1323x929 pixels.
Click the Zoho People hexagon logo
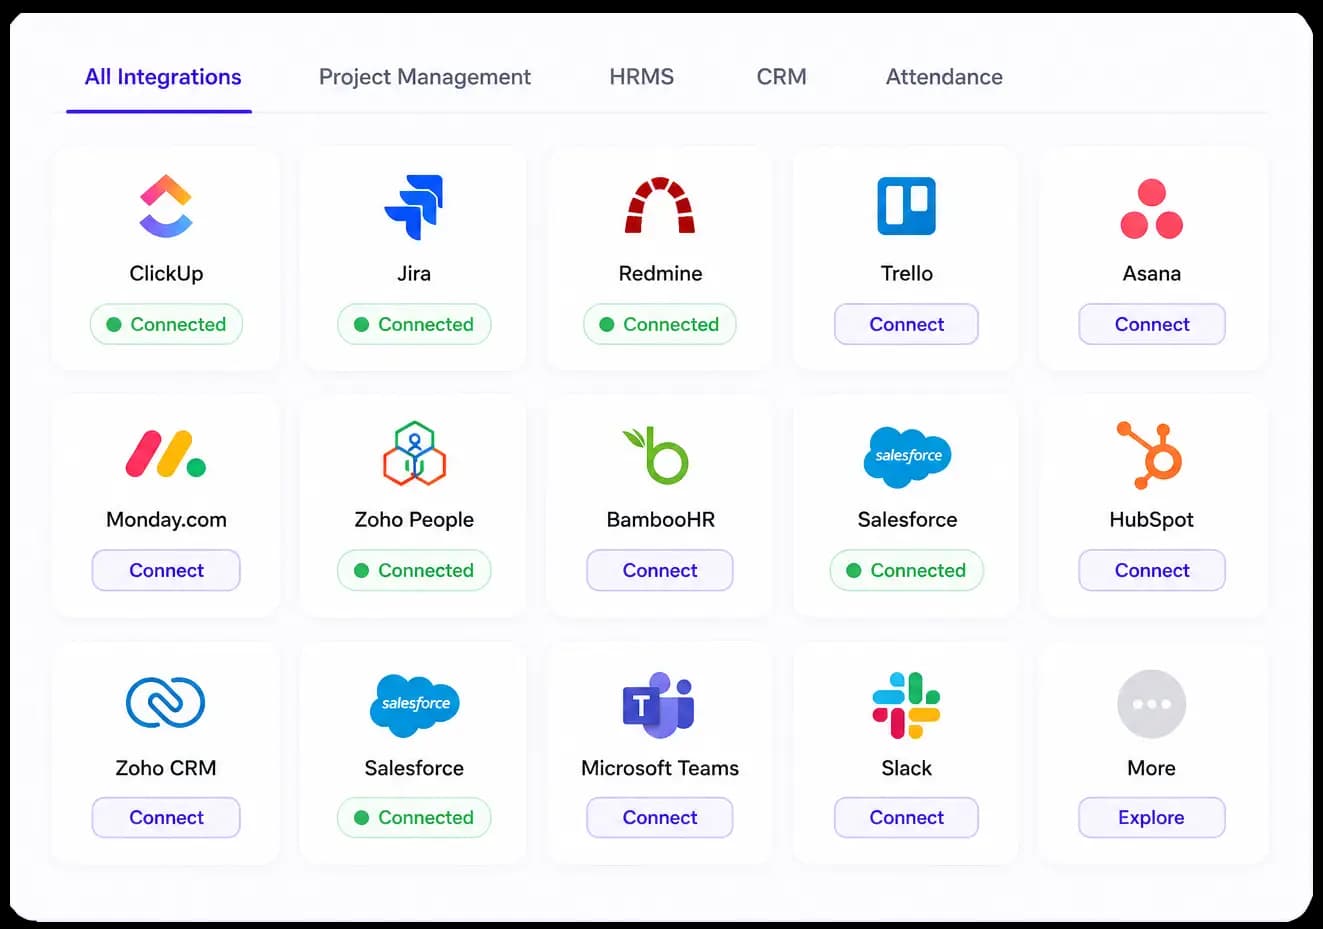[x=414, y=453]
